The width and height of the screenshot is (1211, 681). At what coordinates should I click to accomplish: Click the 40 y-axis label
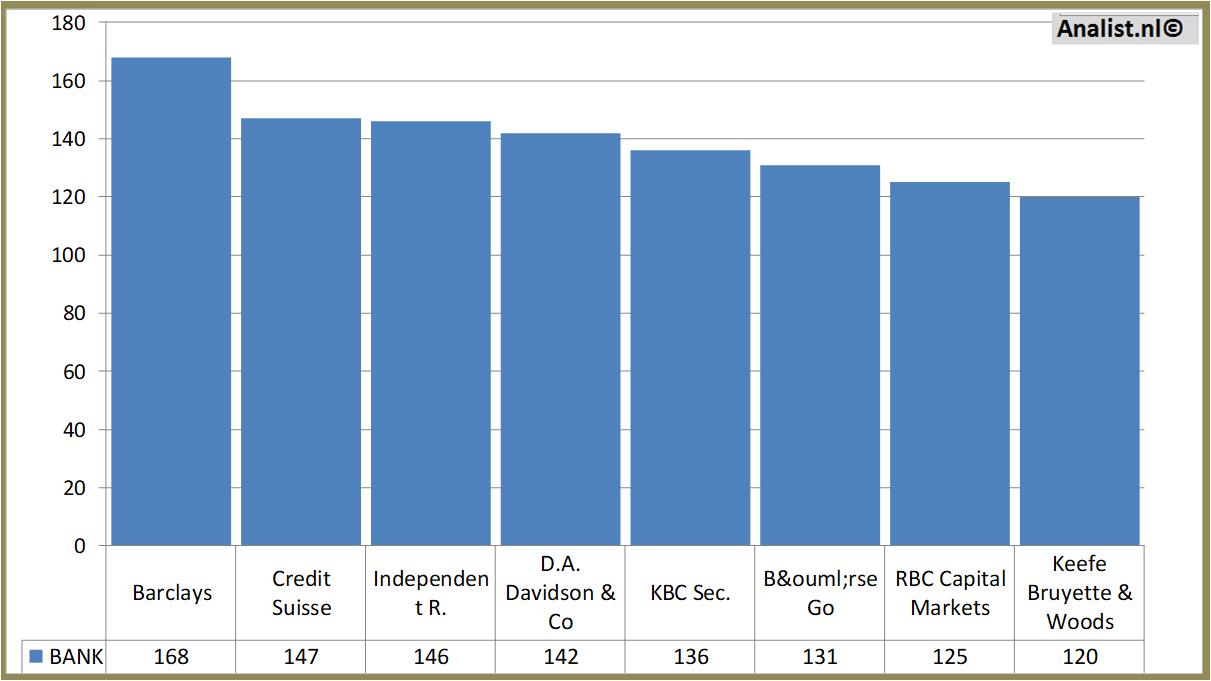coord(74,430)
